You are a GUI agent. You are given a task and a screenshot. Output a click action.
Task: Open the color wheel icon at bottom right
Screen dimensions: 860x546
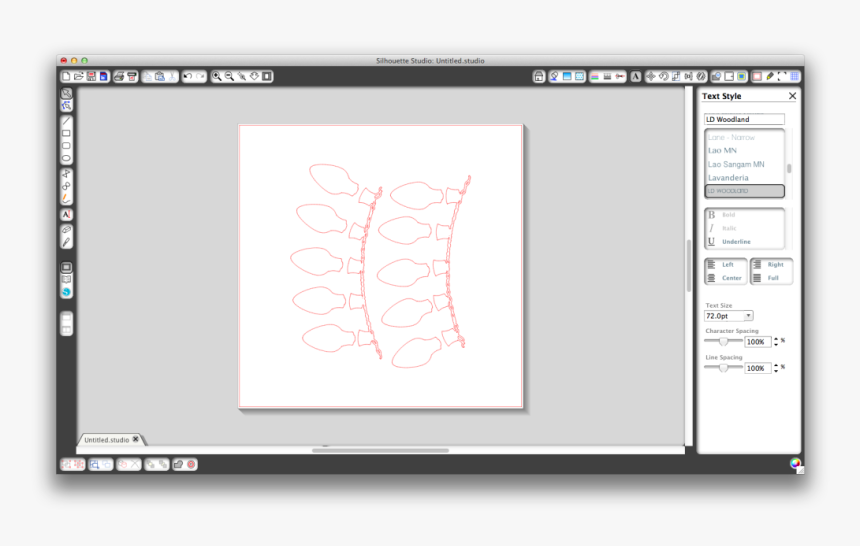(795, 464)
